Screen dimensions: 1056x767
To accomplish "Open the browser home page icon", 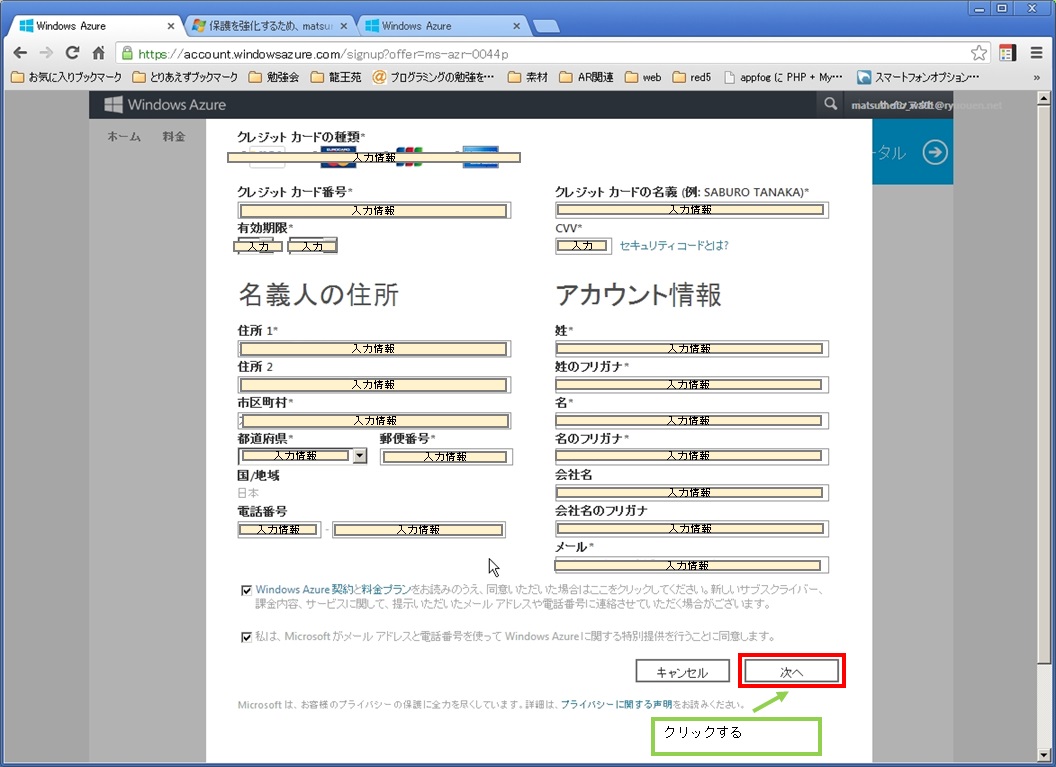I will click(x=98, y=53).
